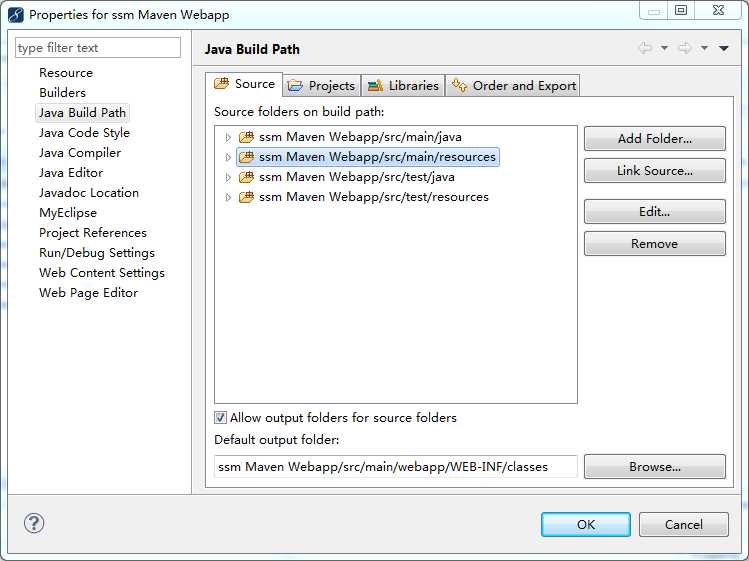Image resolution: width=749 pixels, height=561 pixels.
Task: Expand the src/test/resources source folder
Action: click(x=228, y=197)
